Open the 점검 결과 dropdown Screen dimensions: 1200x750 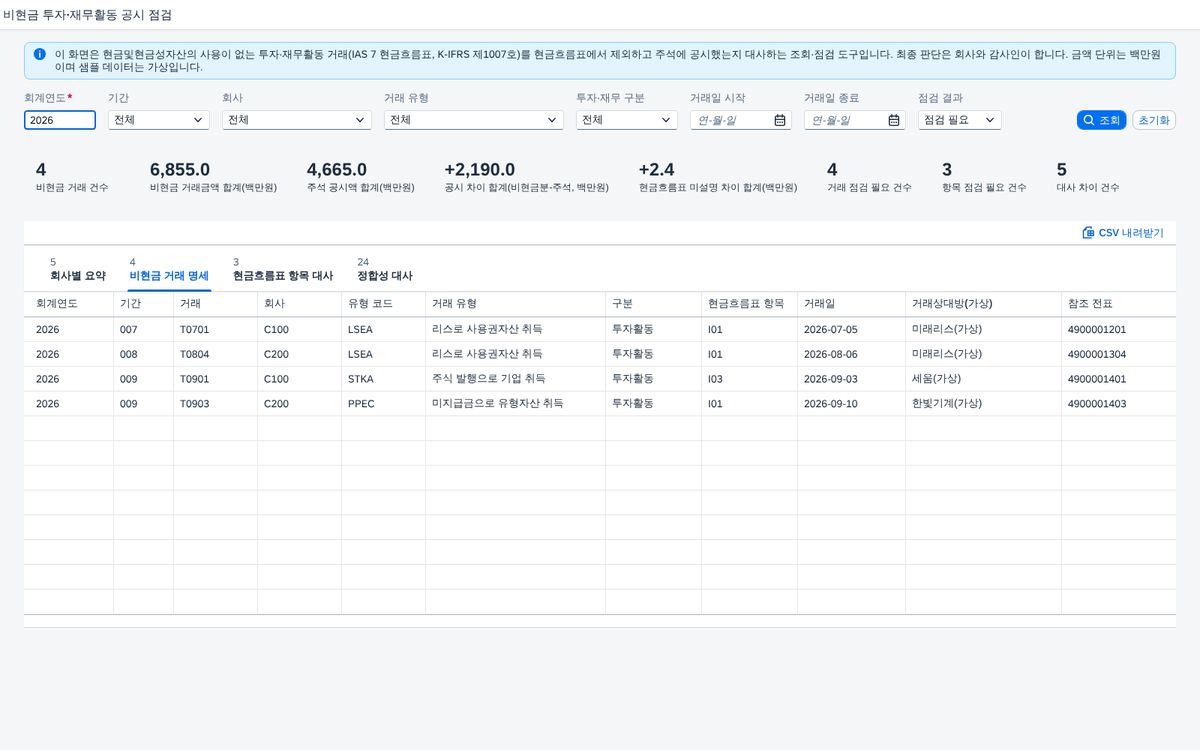coord(960,120)
